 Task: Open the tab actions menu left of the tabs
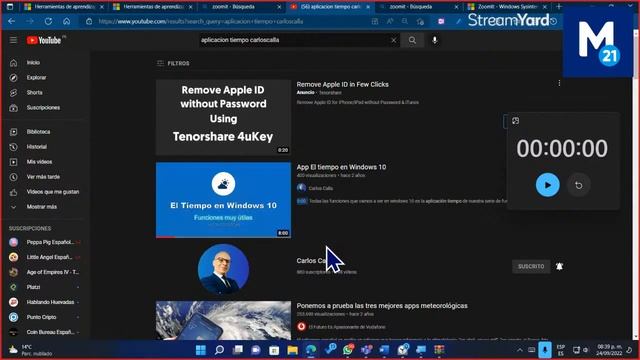10,7
